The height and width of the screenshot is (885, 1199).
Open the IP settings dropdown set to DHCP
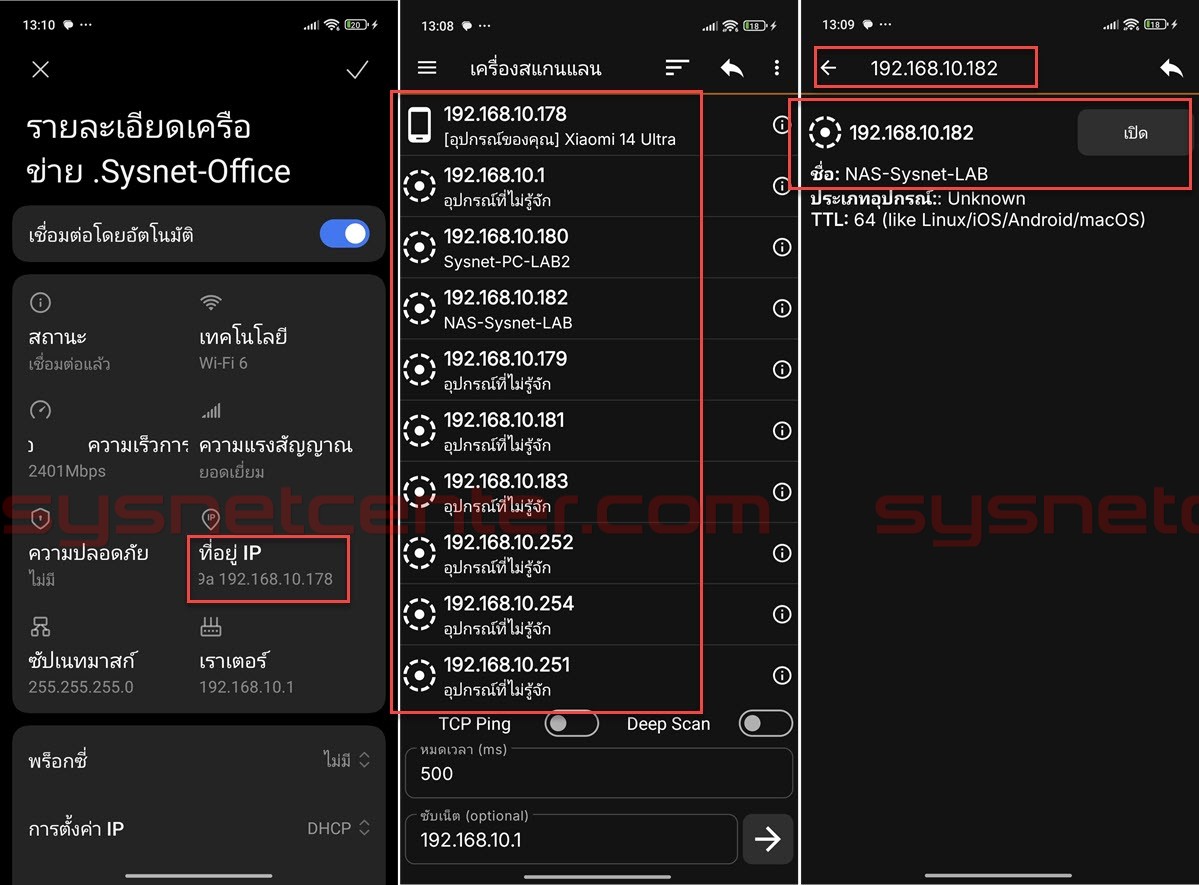(339, 828)
